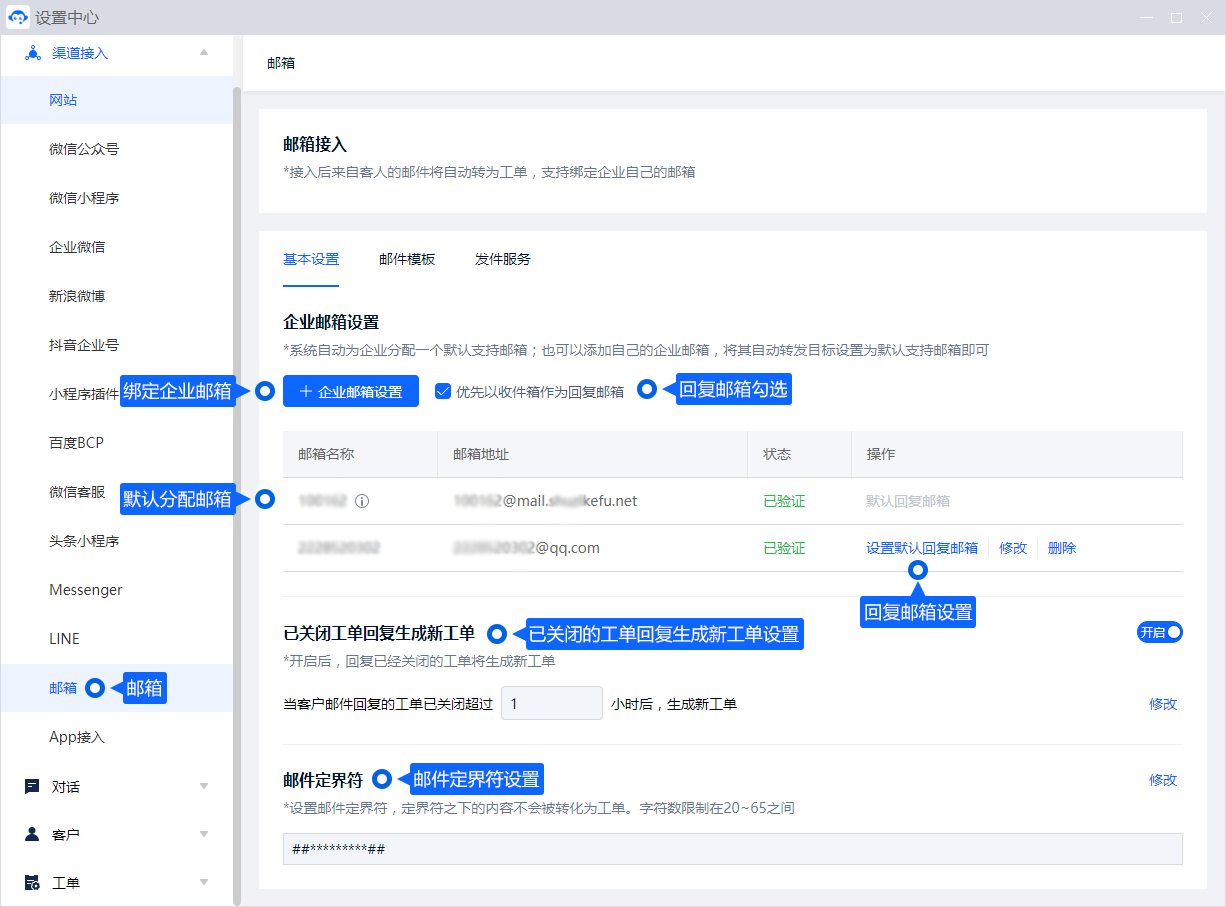
Task: Click the 对话 chat icon in sidebar
Action: tap(32, 786)
